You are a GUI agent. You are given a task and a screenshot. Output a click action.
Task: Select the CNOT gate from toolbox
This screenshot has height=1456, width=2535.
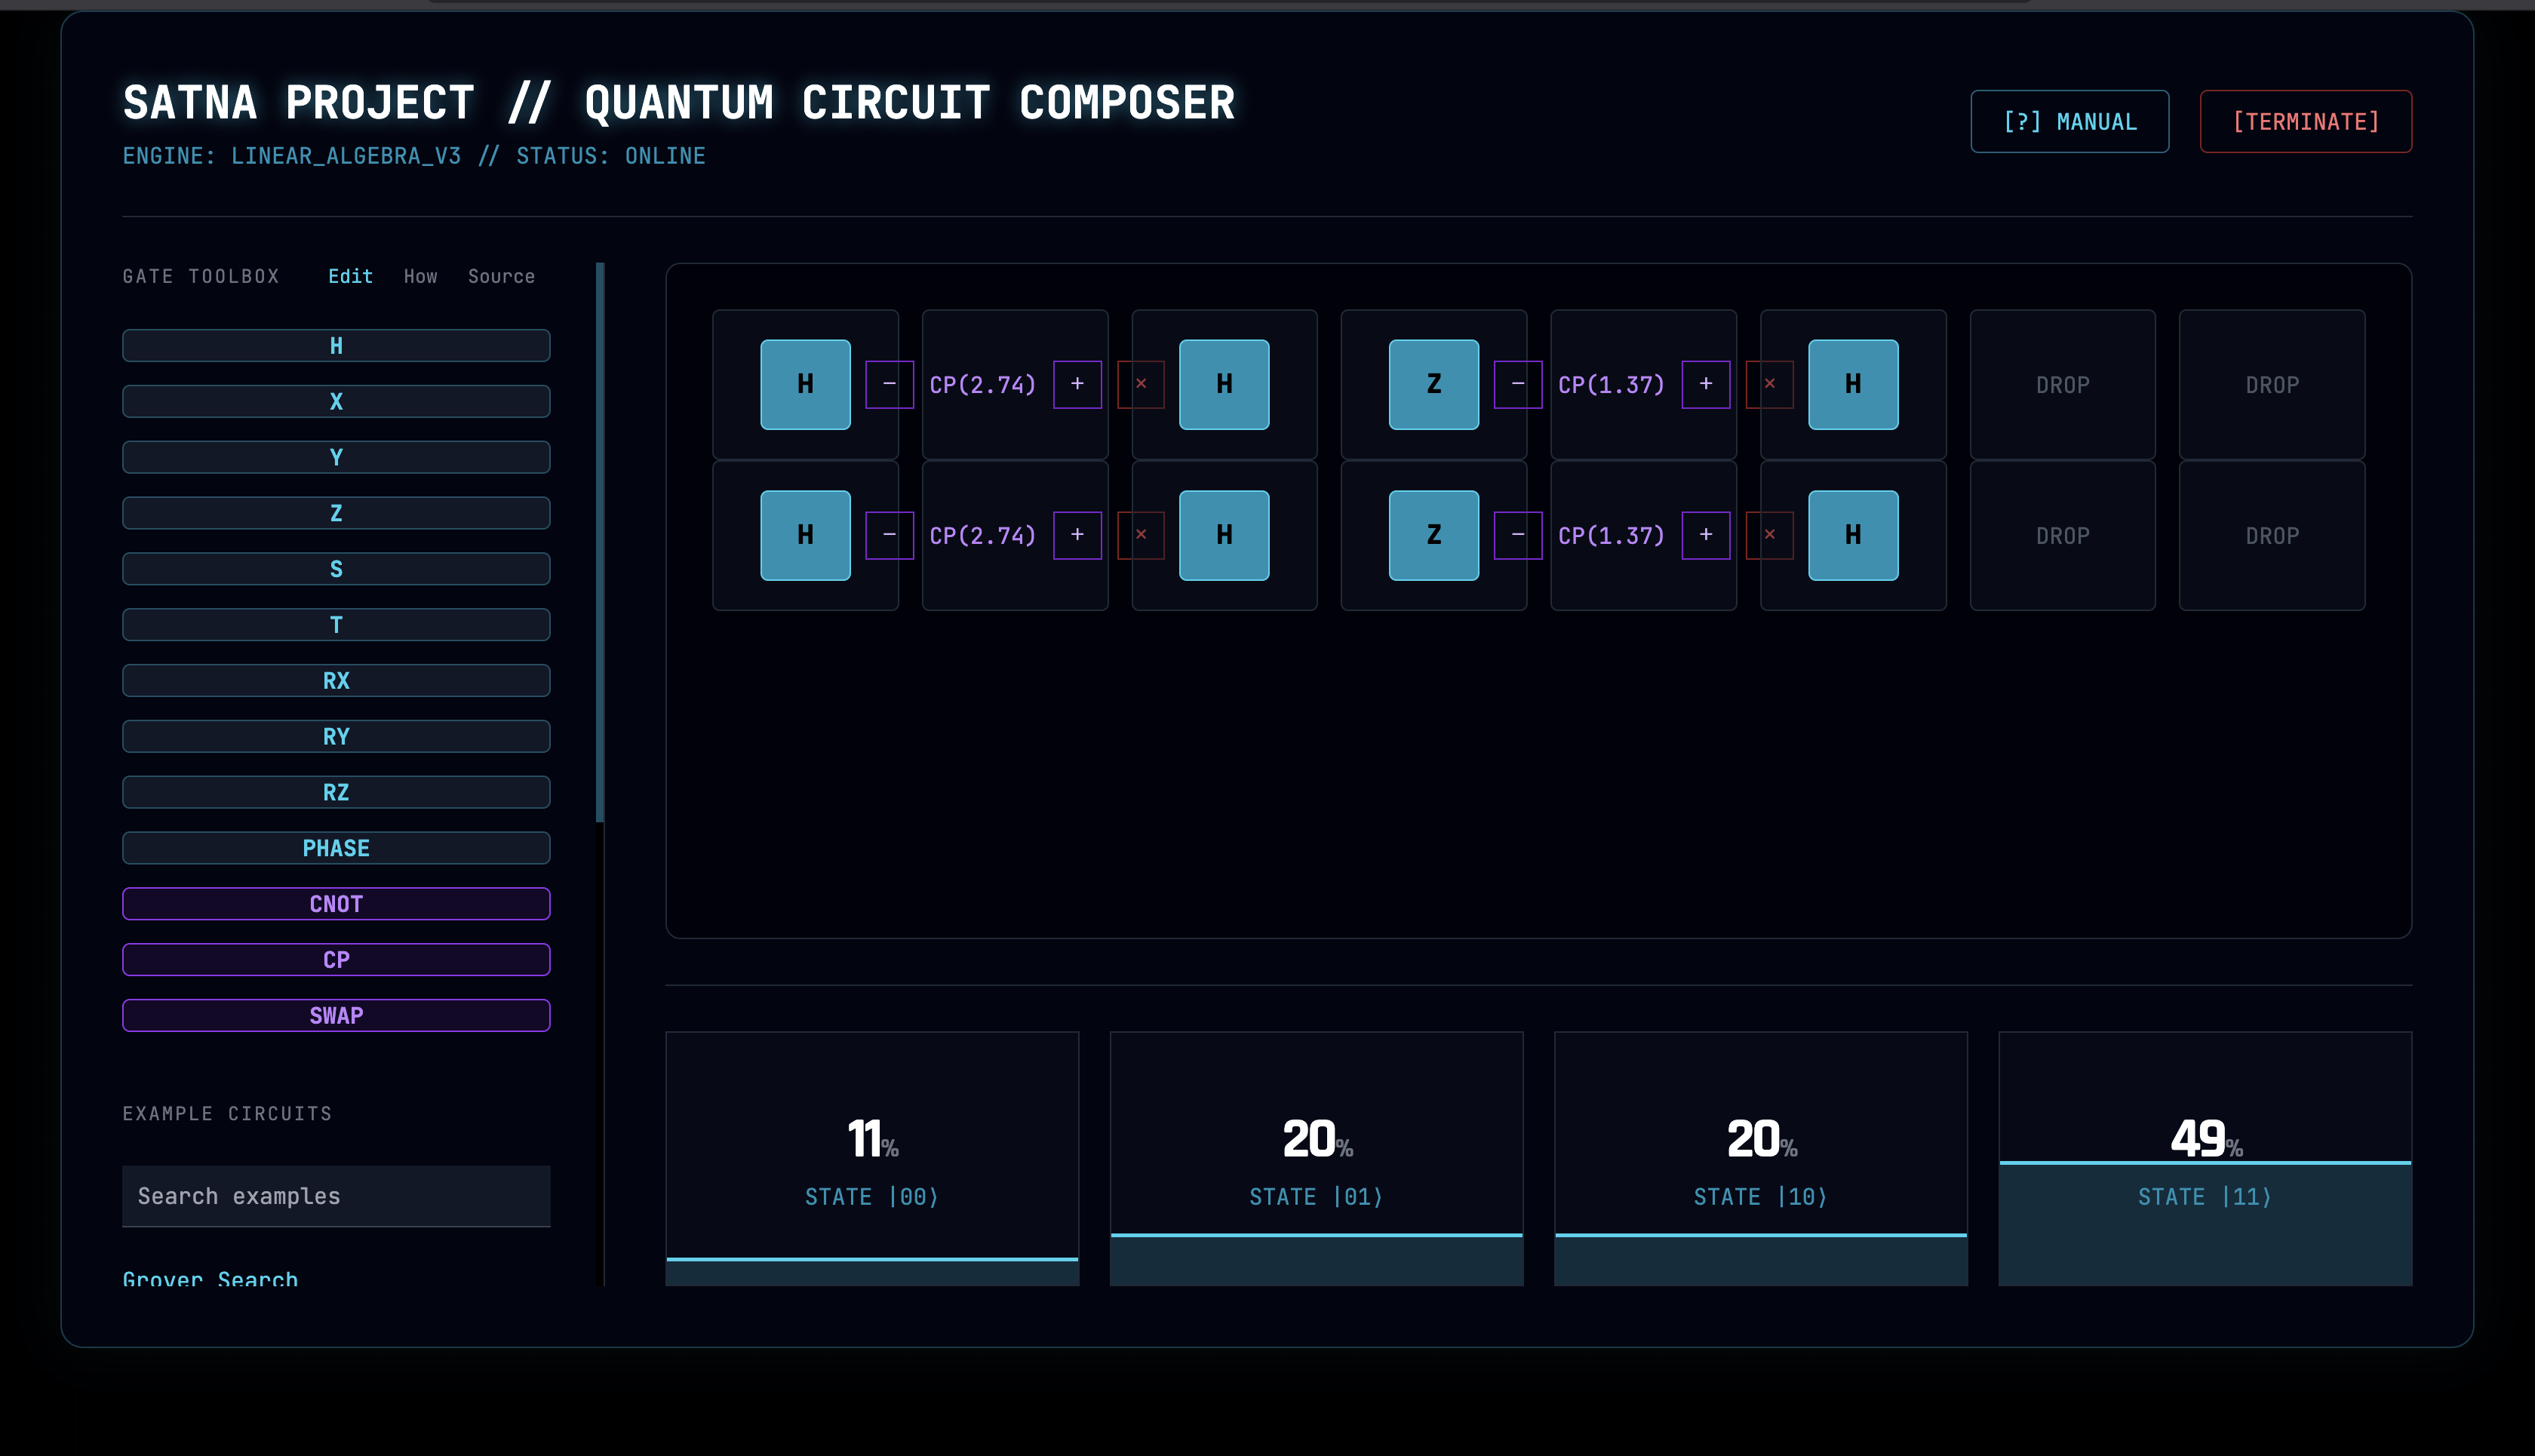[336, 904]
